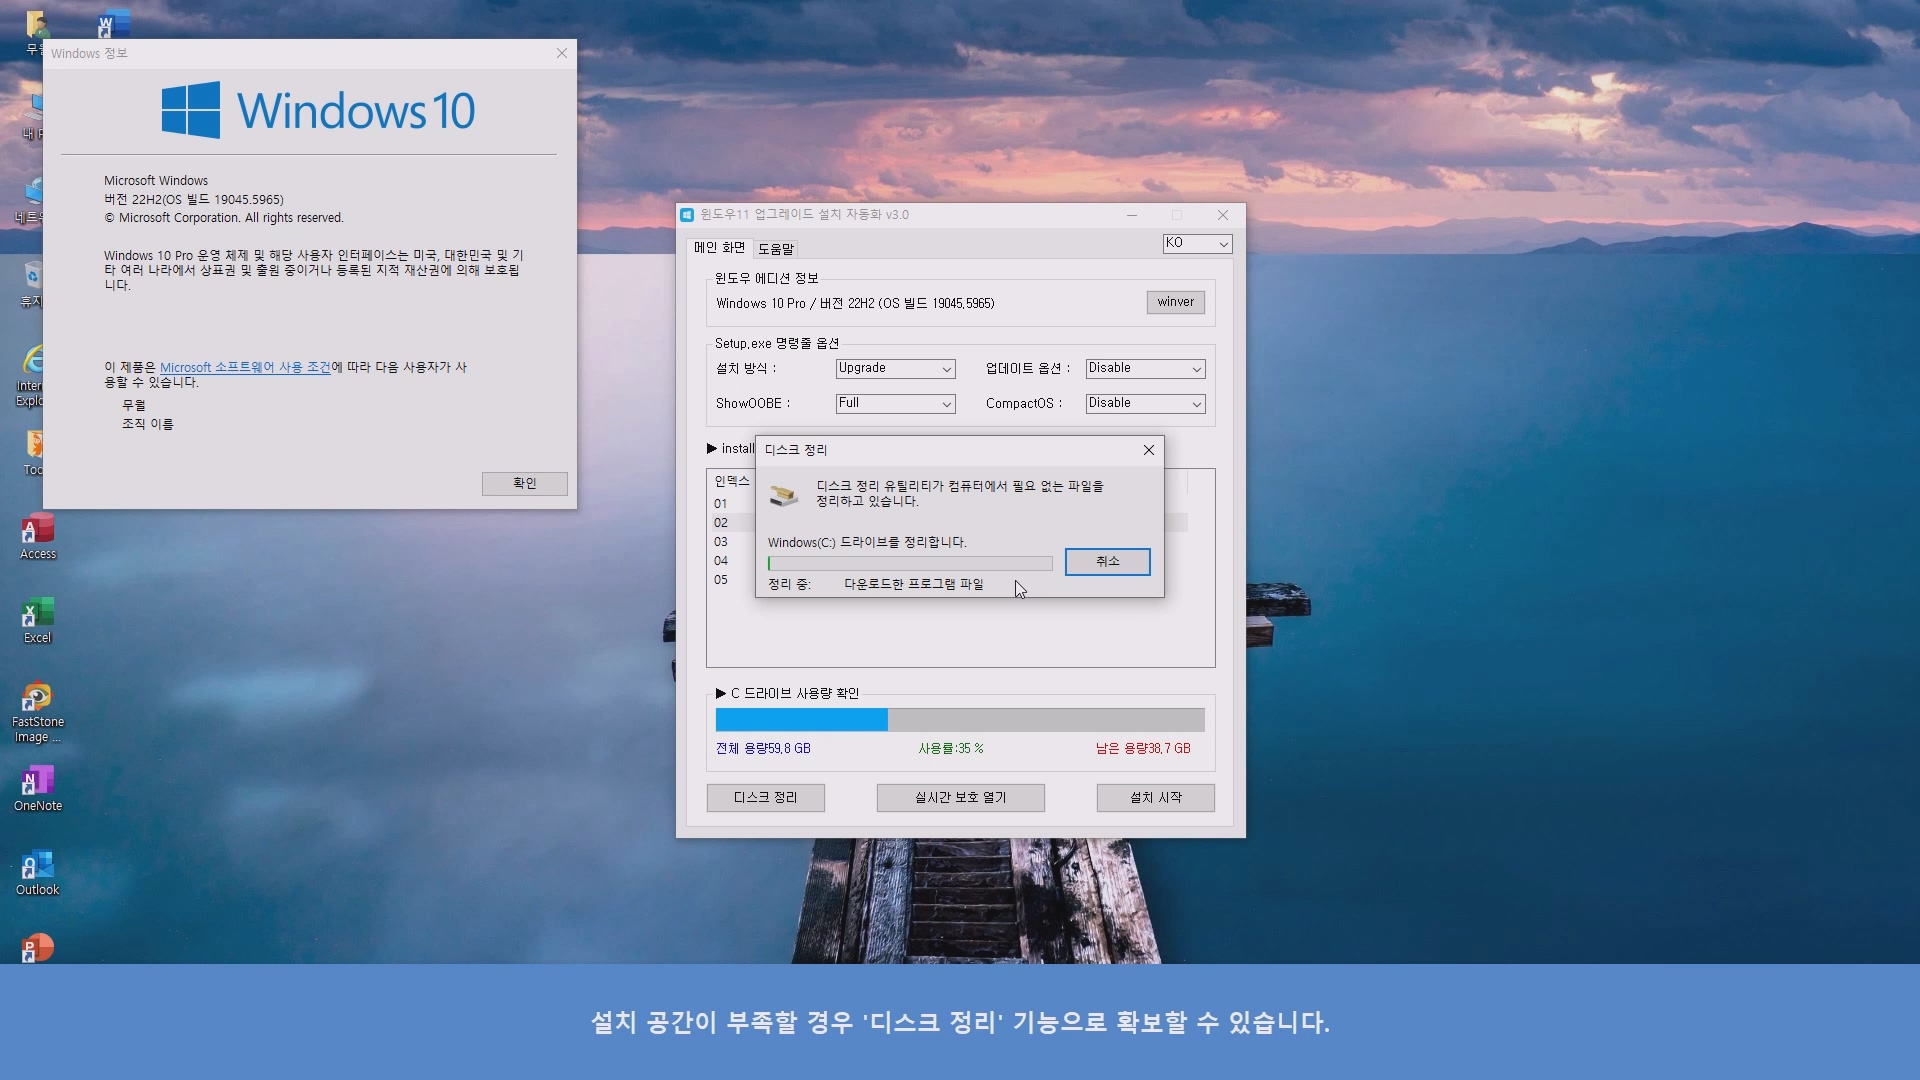Open the PowerPoint desktop shortcut

[x=38, y=947]
